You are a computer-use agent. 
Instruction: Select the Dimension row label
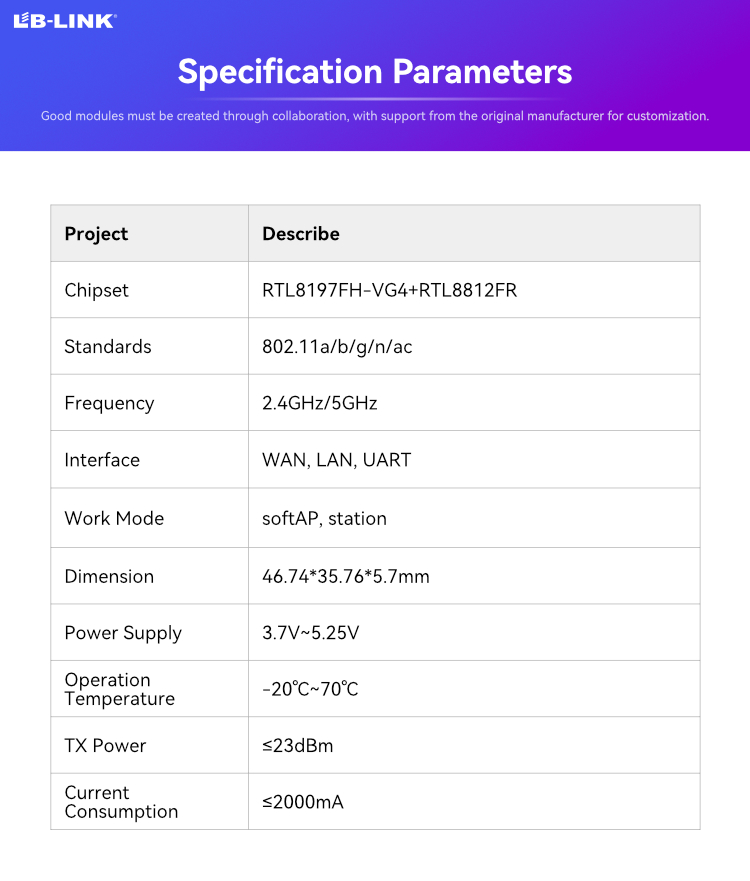tap(109, 576)
